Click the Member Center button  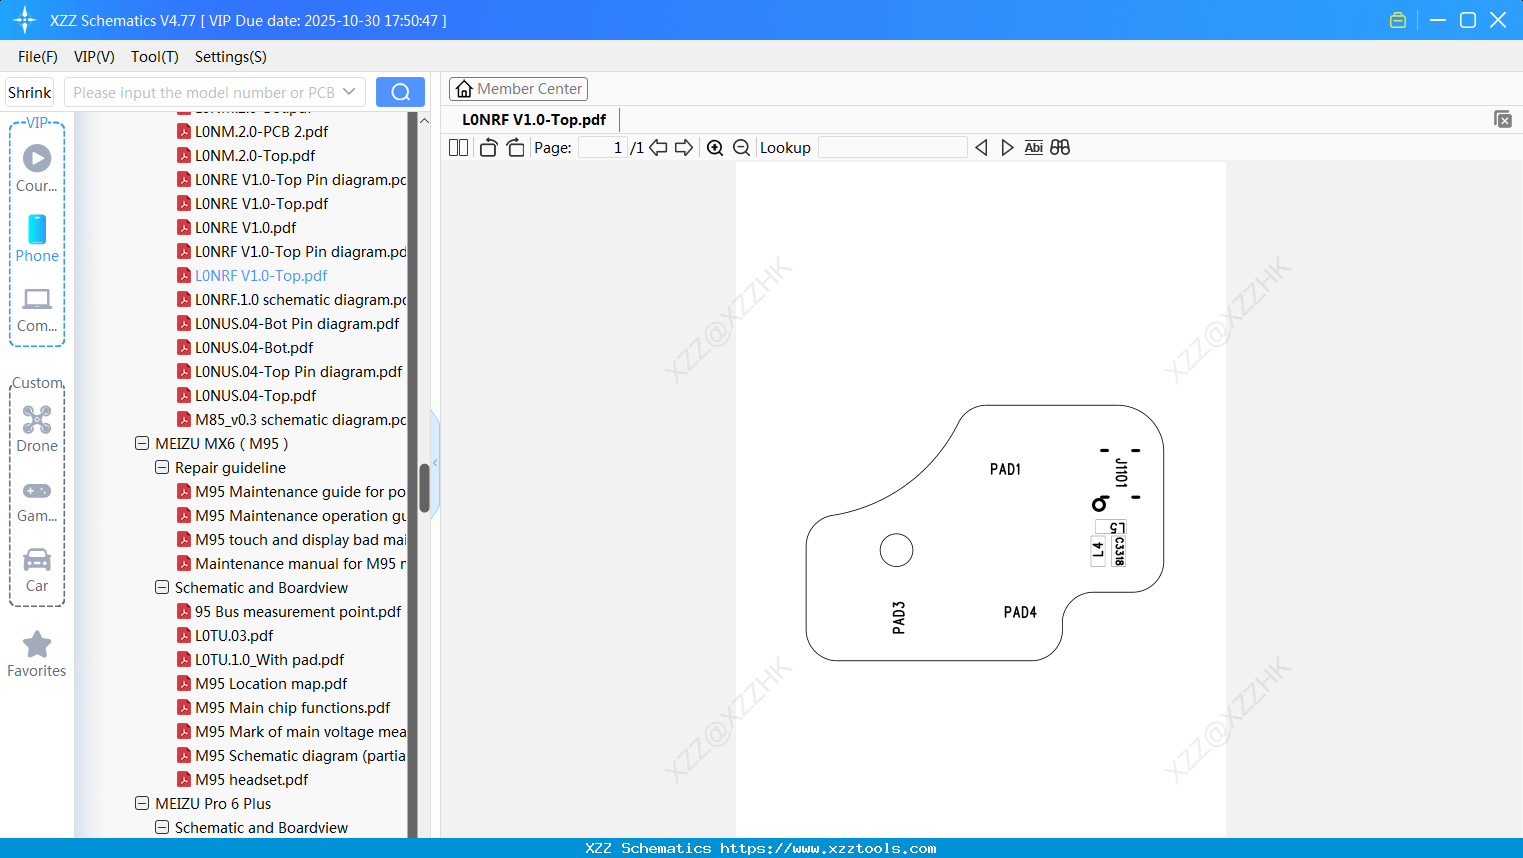(518, 88)
